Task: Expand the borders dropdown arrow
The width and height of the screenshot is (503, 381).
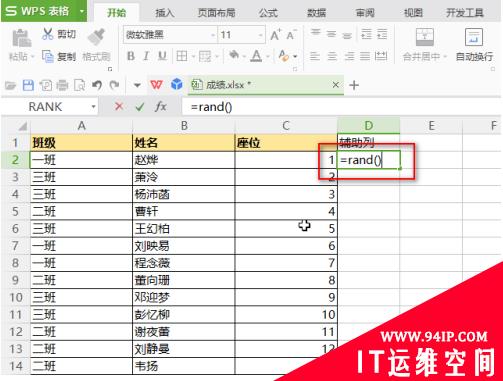Action: pos(193,56)
